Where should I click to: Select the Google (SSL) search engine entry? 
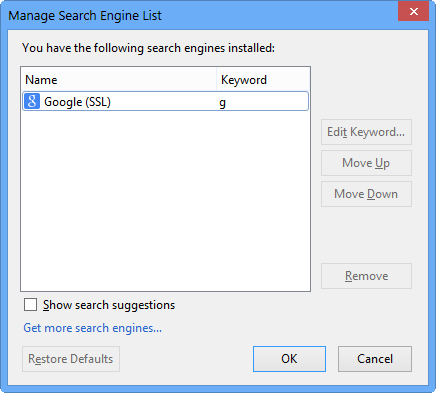(165, 101)
